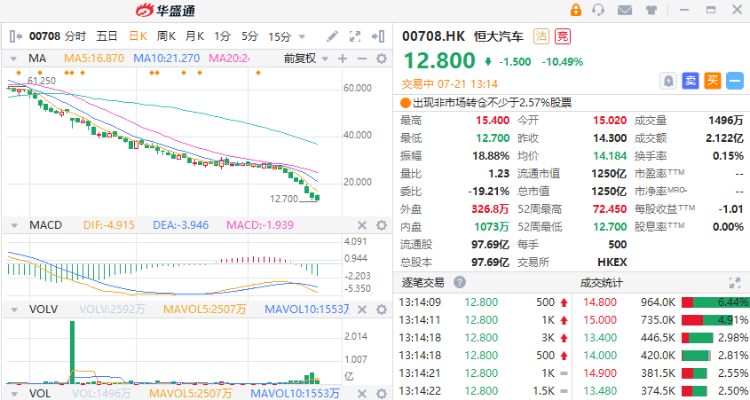The height and width of the screenshot is (400, 750).
Task: Collapse right quote panel icon
Action: pos(378,36)
